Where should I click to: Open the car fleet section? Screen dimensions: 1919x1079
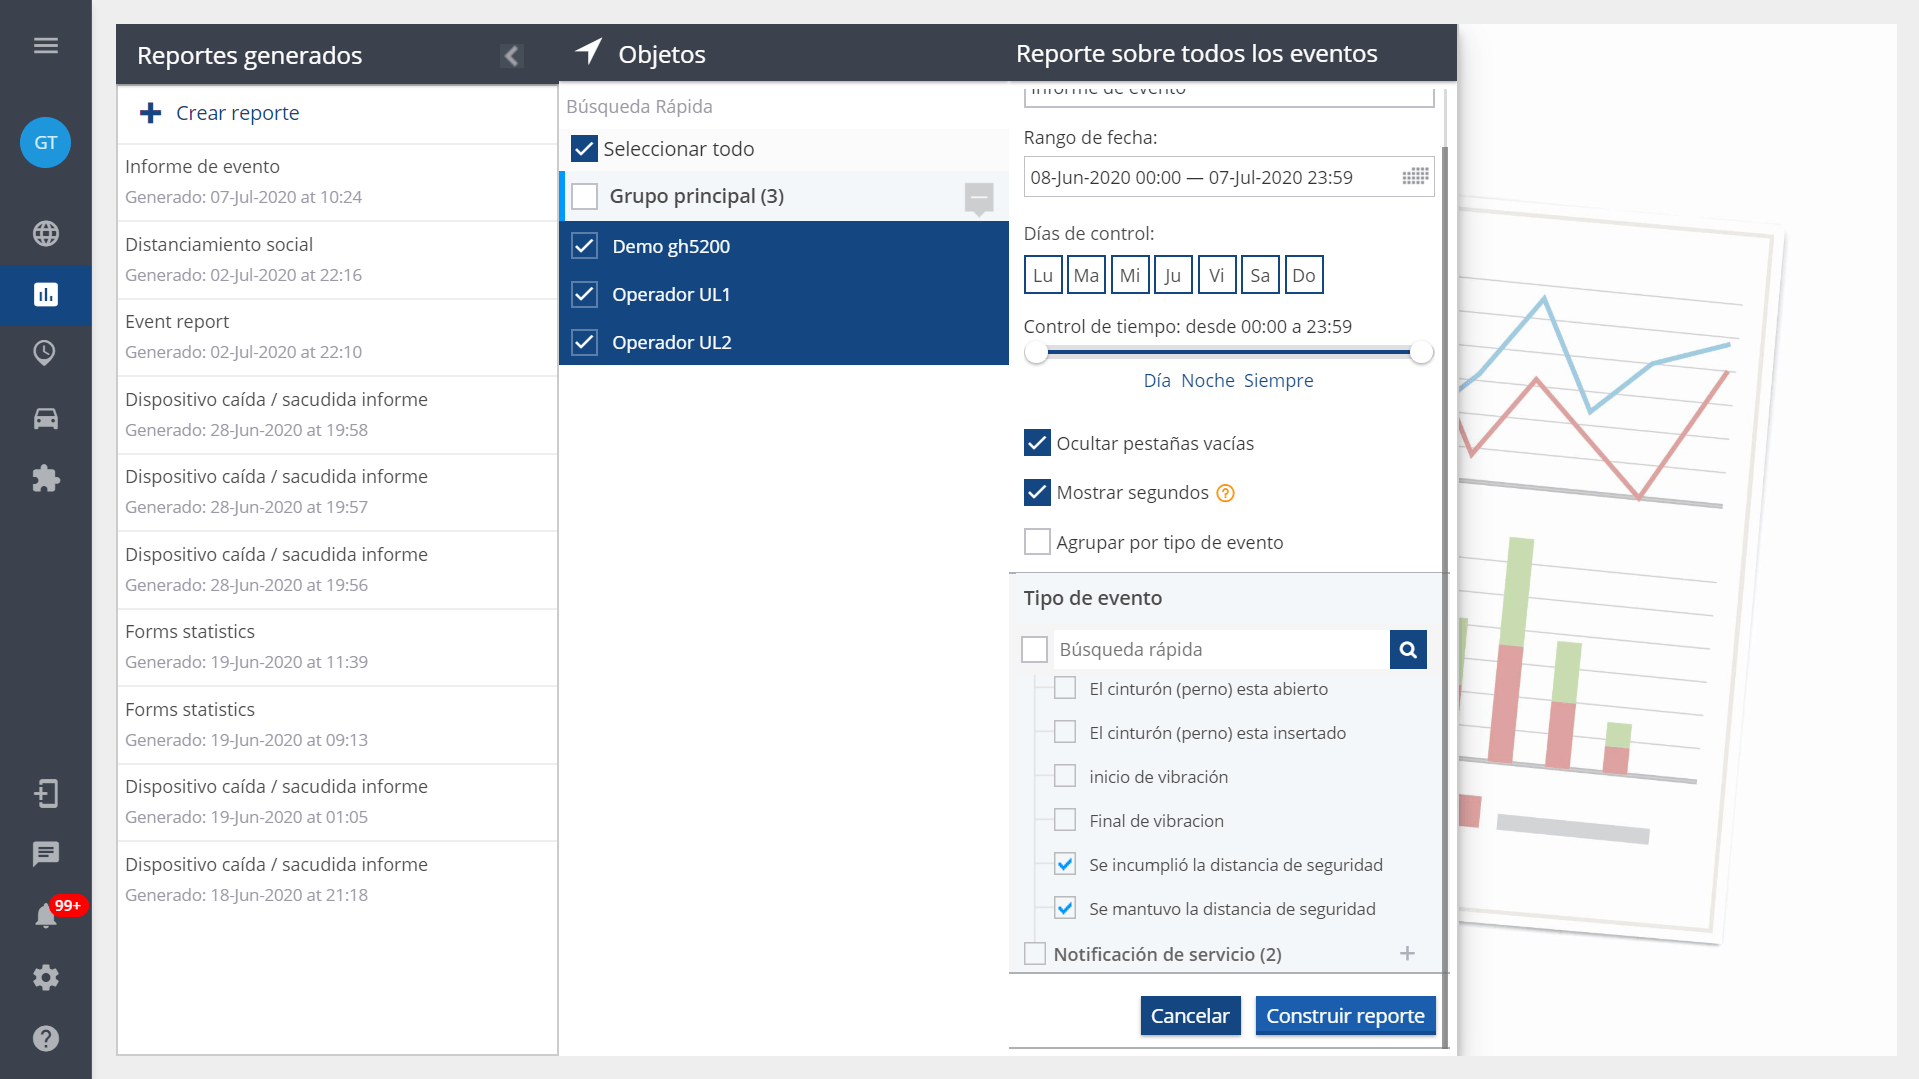[46, 418]
